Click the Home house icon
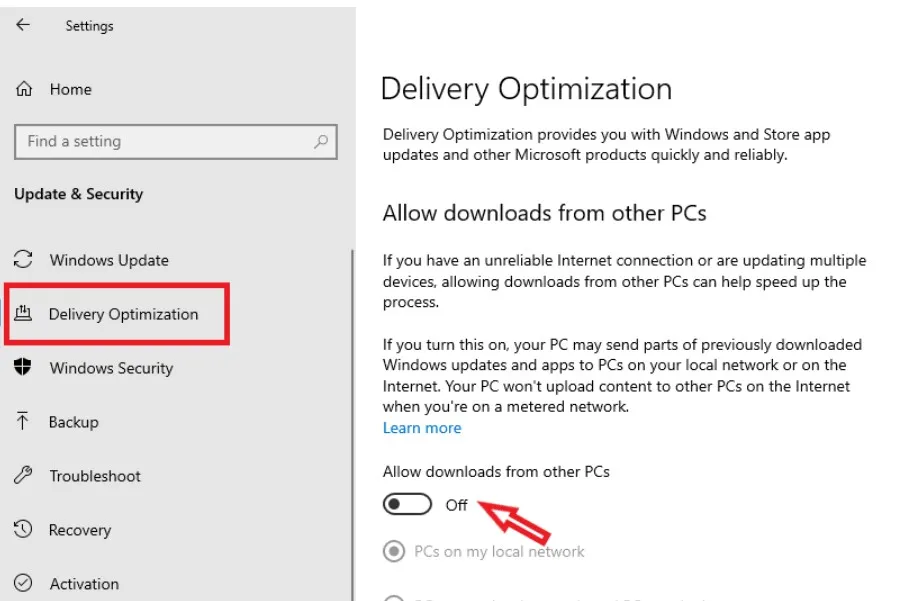The width and height of the screenshot is (923, 601). (x=24, y=89)
